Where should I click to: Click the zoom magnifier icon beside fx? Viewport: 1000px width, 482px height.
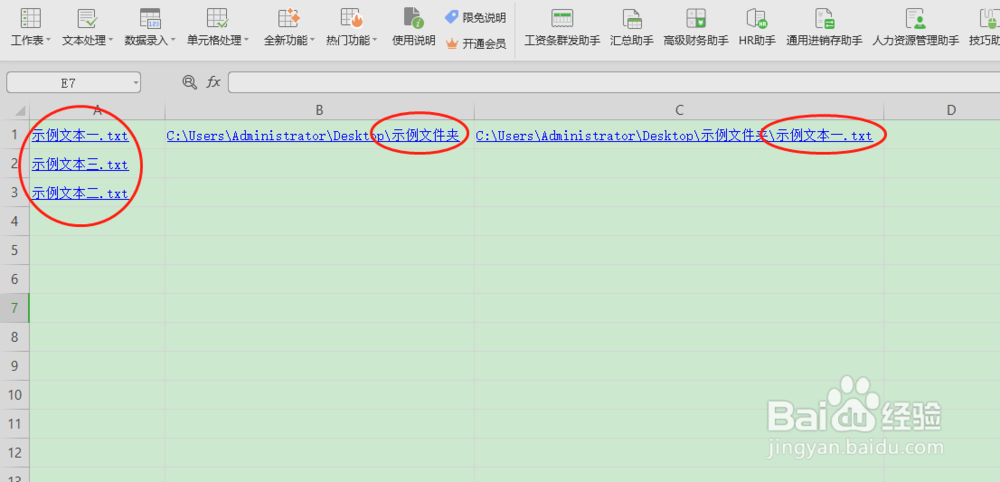tap(189, 82)
